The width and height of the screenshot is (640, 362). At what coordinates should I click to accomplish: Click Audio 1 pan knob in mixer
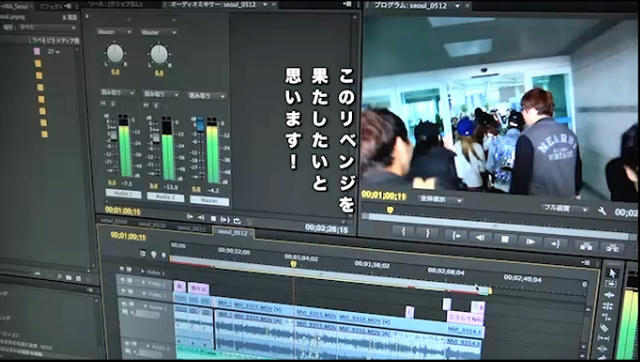[x=115, y=53]
